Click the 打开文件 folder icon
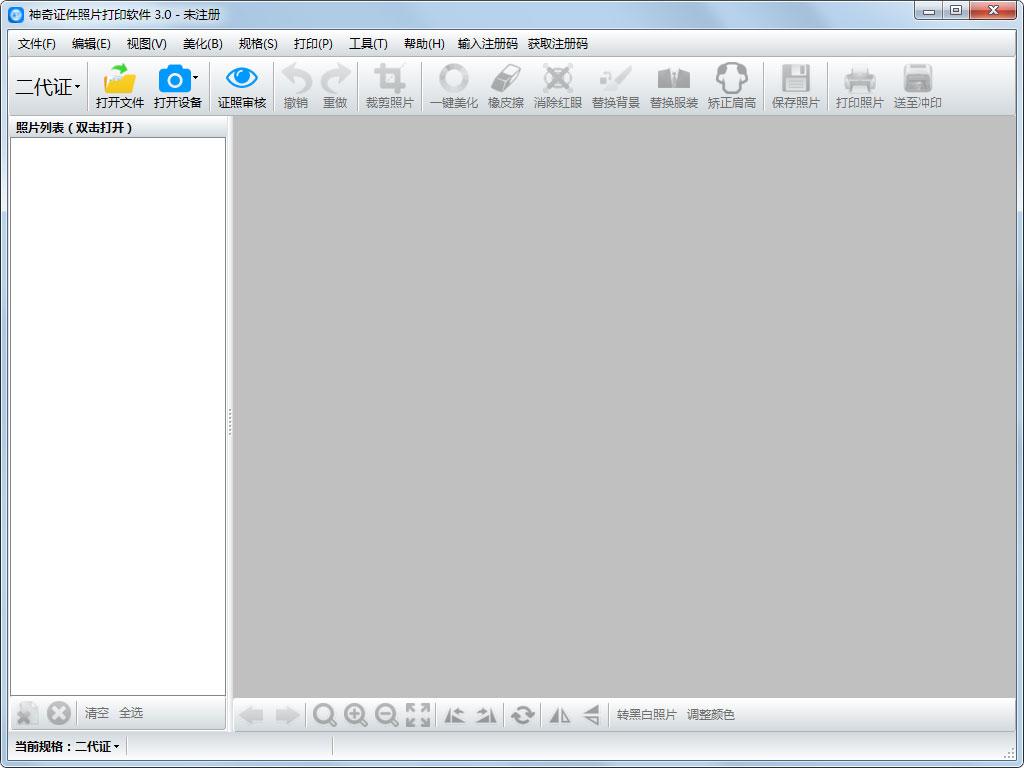Image resolution: width=1024 pixels, height=768 pixels. (x=120, y=79)
